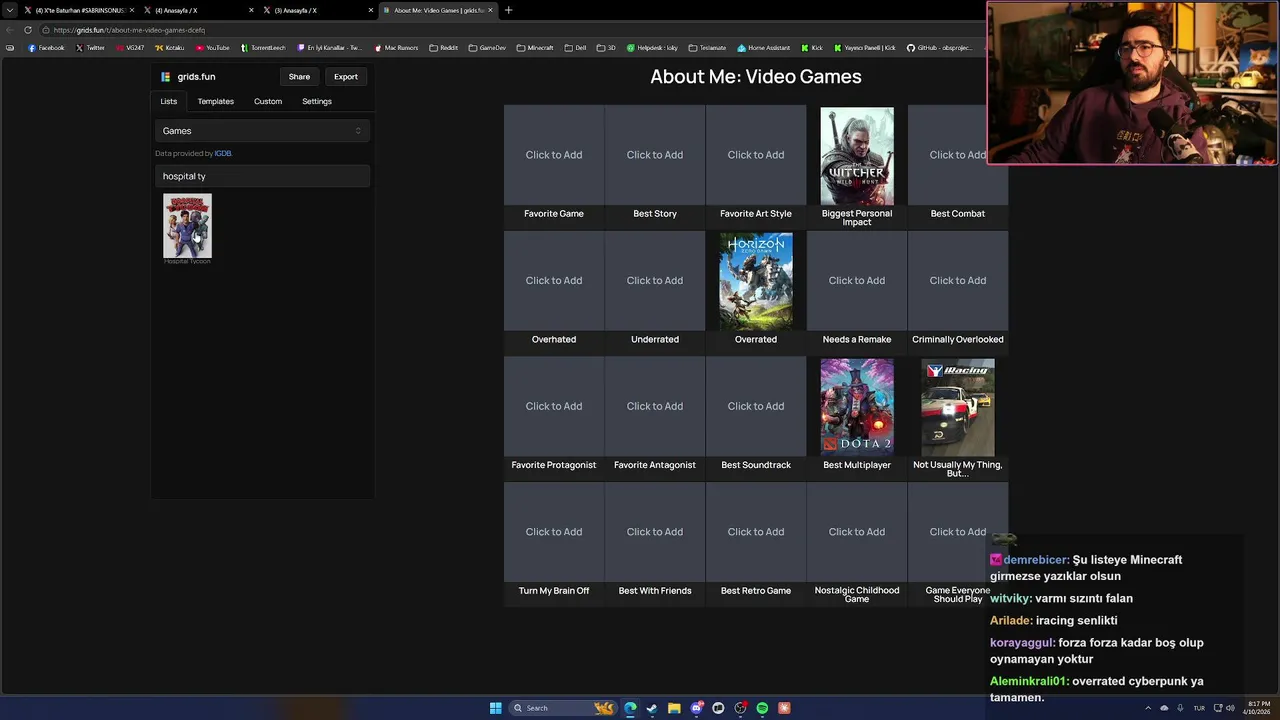Switch to the '(3) Anasayfa / X' tab

click(318, 10)
